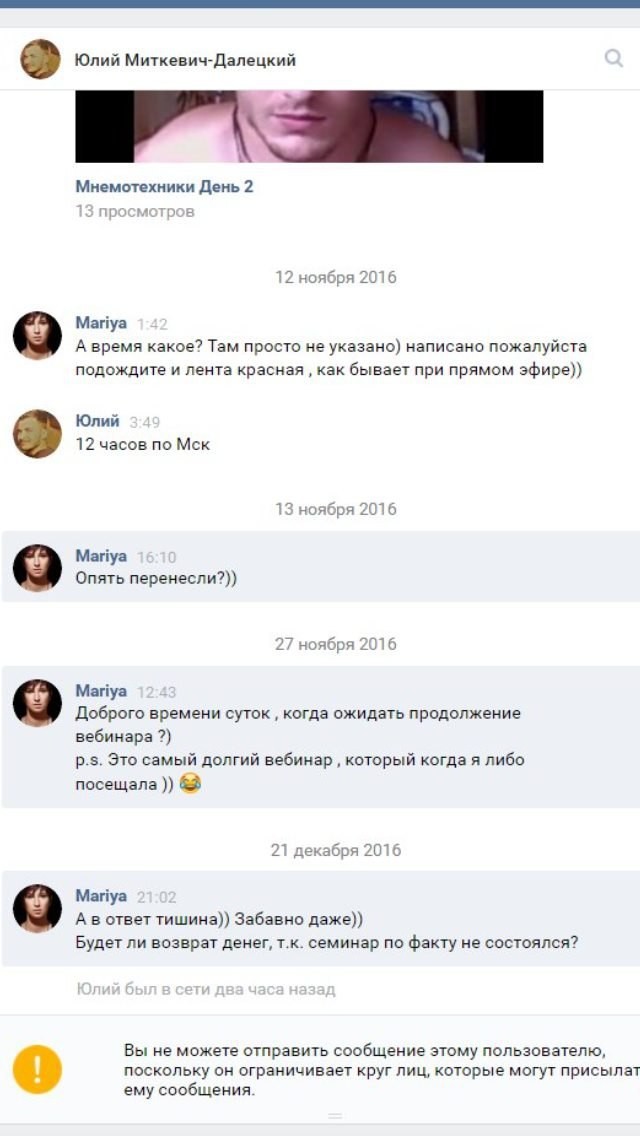Click the laughing emoji in message

tap(189, 784)
